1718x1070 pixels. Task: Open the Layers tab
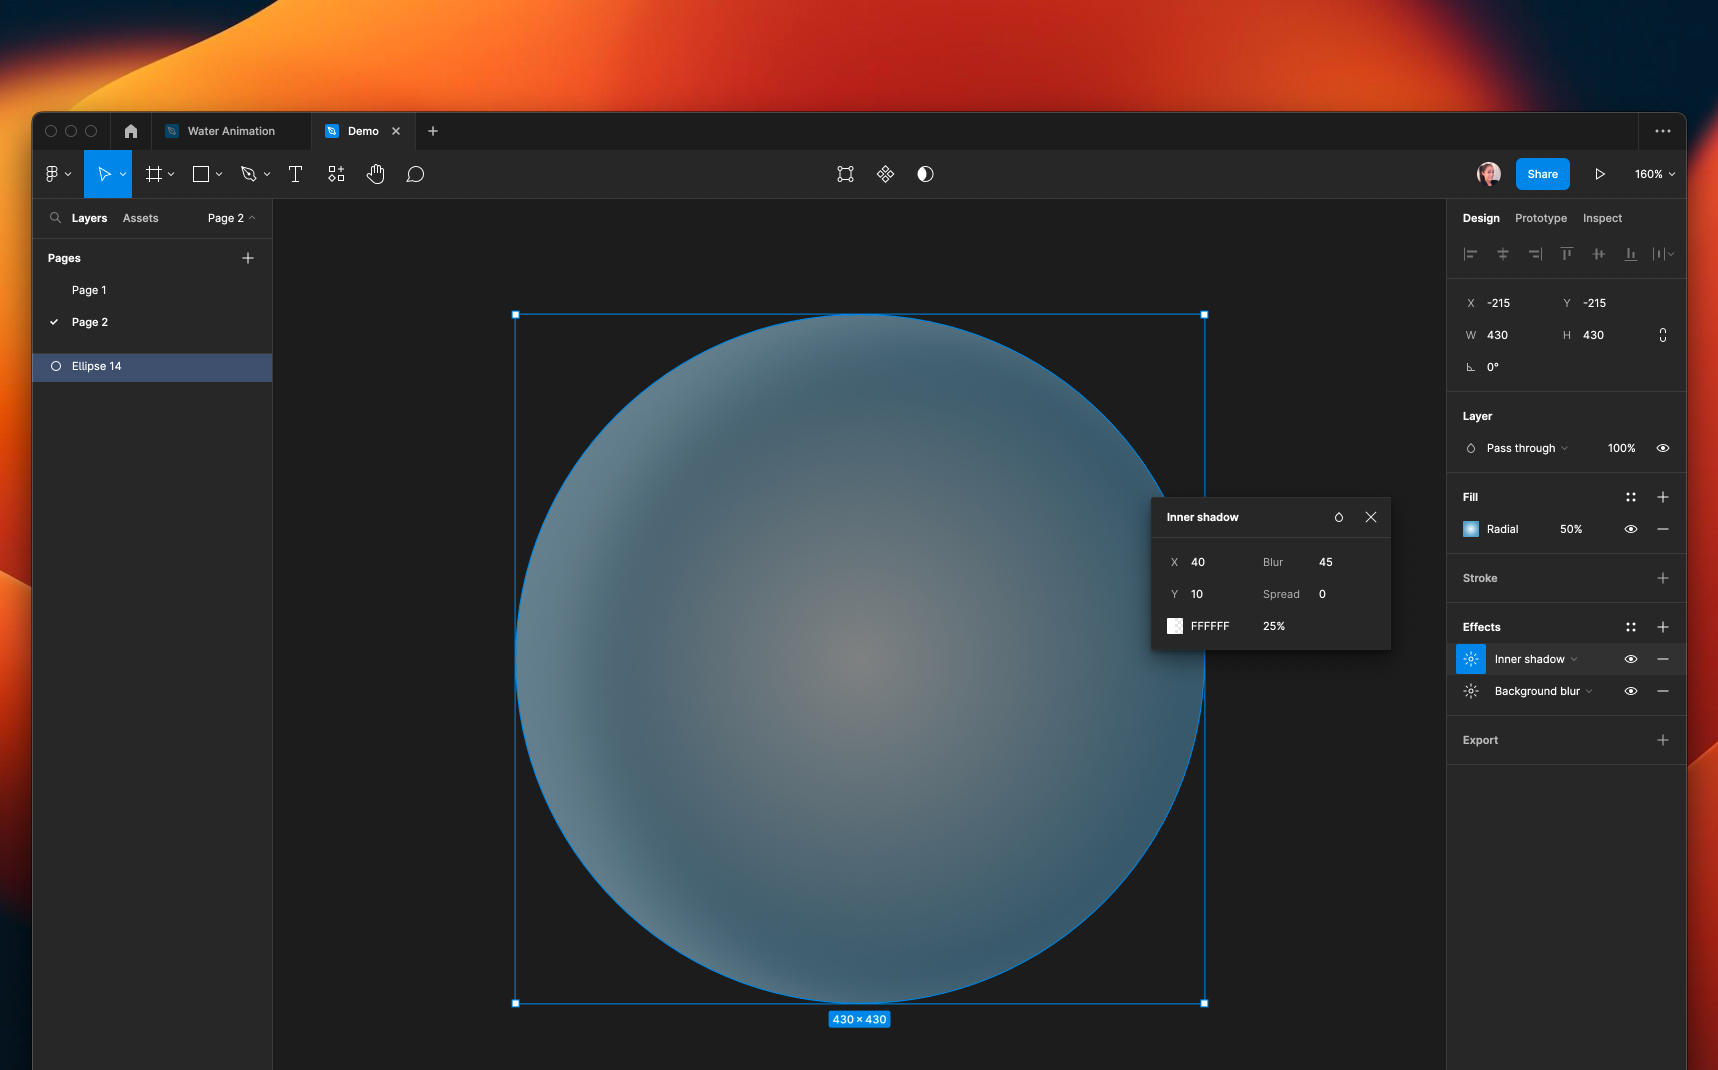89,218
